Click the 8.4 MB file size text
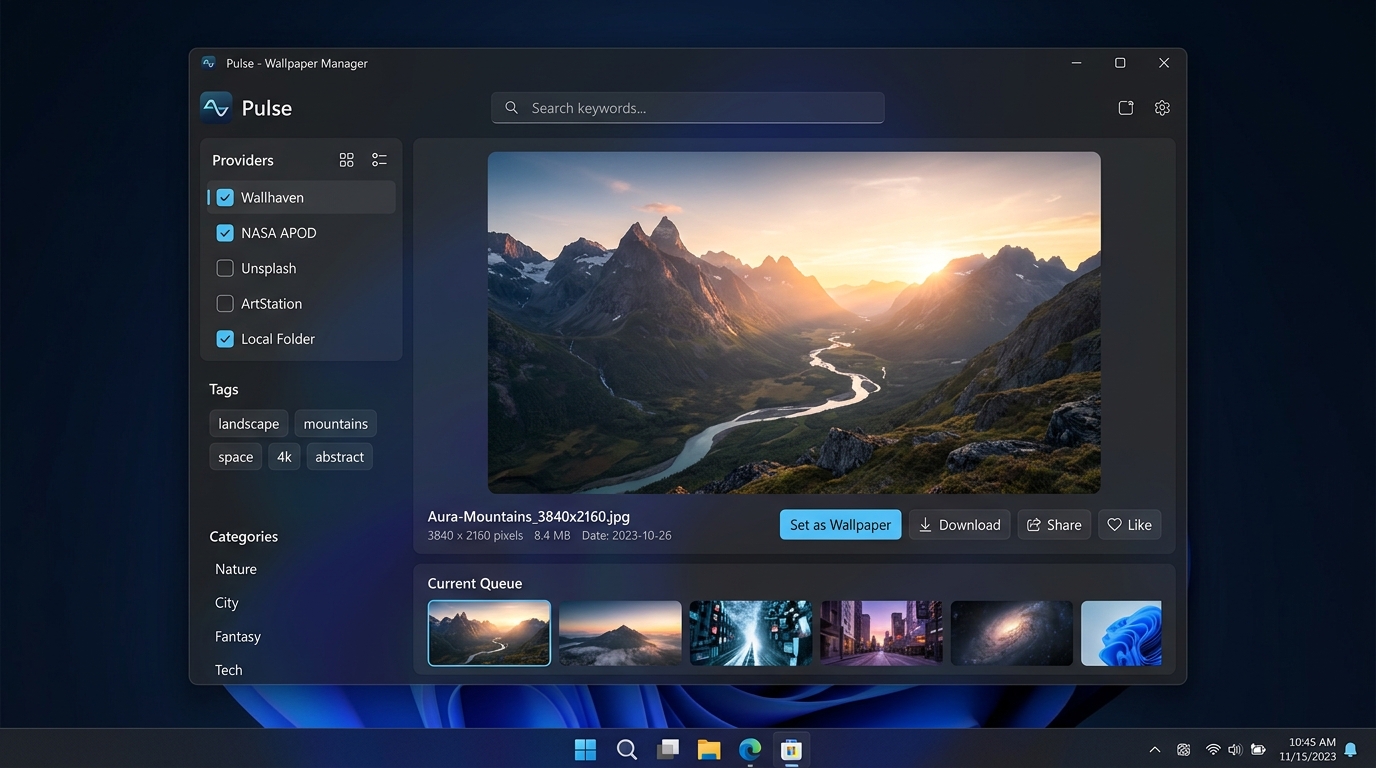 click(552, 536)
